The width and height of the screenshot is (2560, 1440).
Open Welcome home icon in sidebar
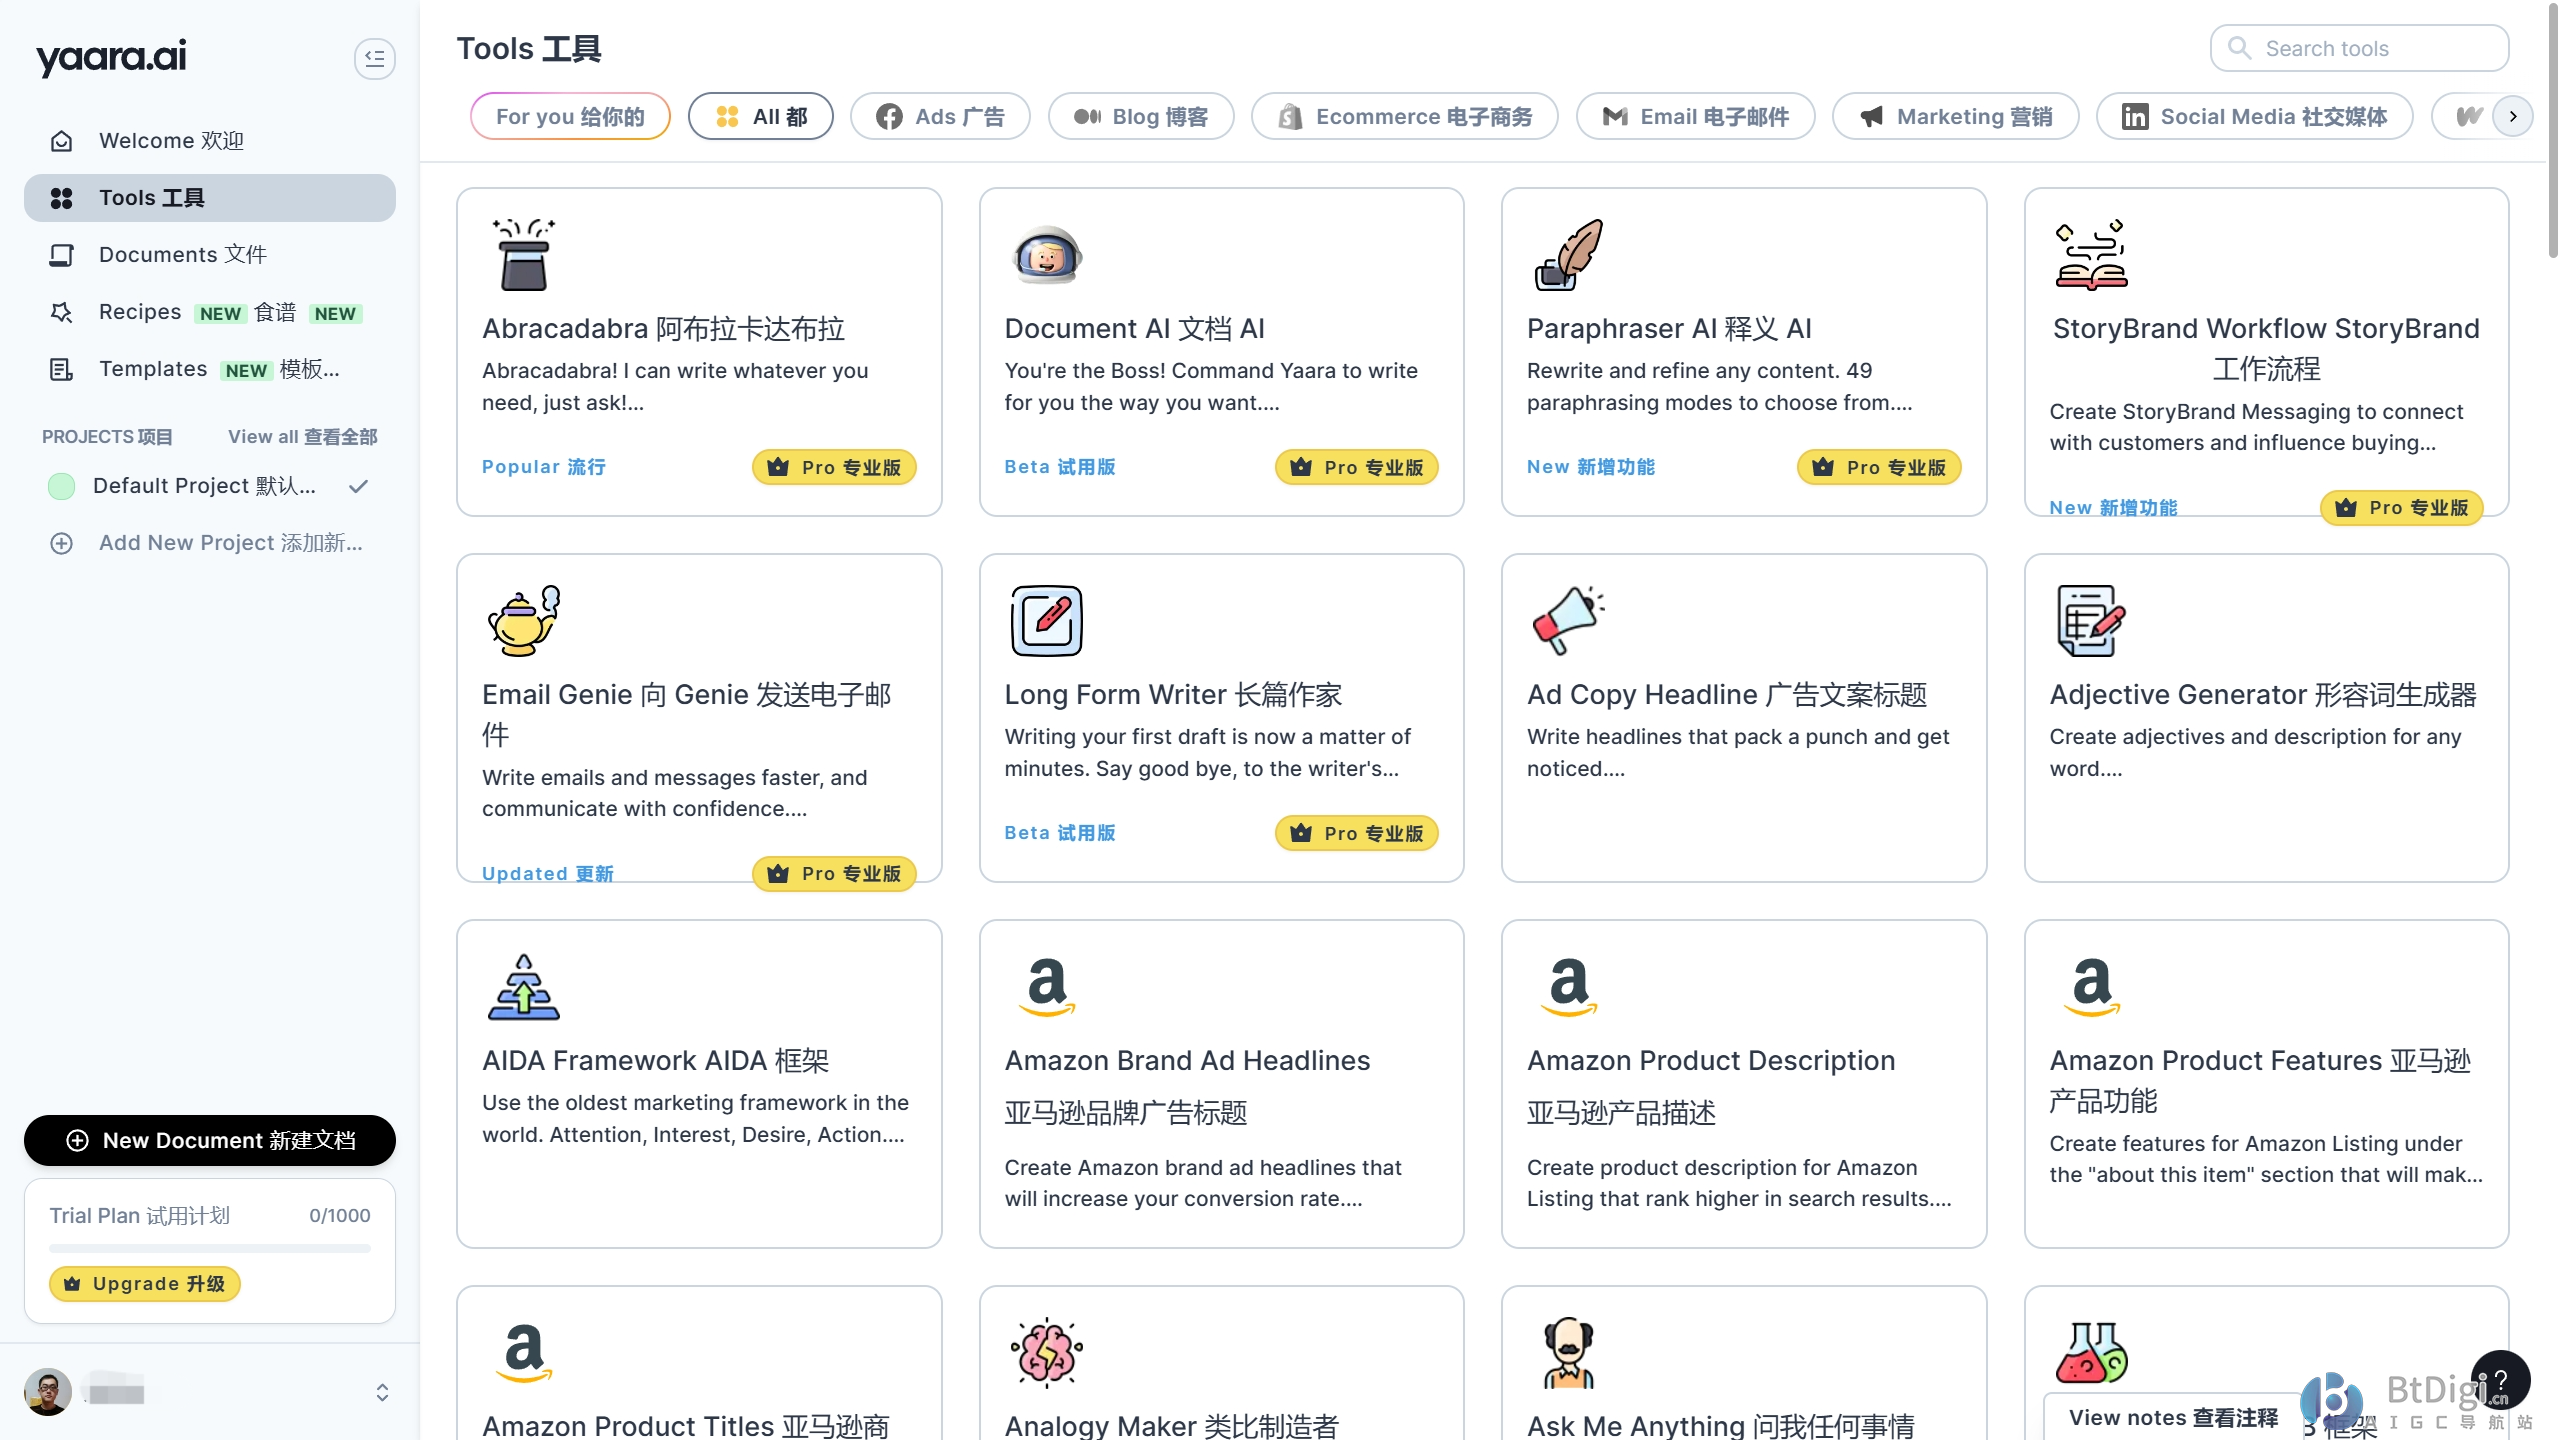[x=62, y=141]
